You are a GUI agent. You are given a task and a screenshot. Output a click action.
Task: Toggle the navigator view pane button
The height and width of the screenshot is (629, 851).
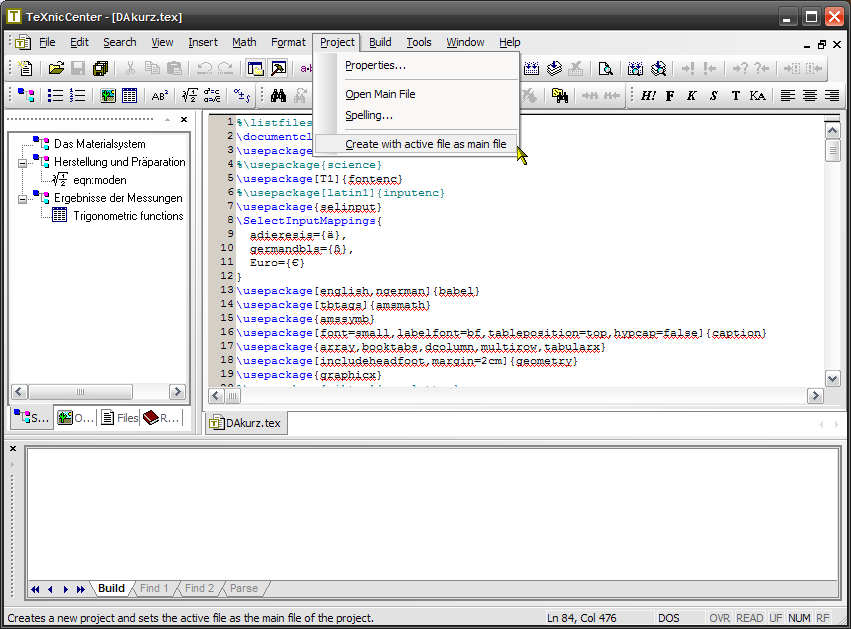pyautogui.click(x=255, y=68)
